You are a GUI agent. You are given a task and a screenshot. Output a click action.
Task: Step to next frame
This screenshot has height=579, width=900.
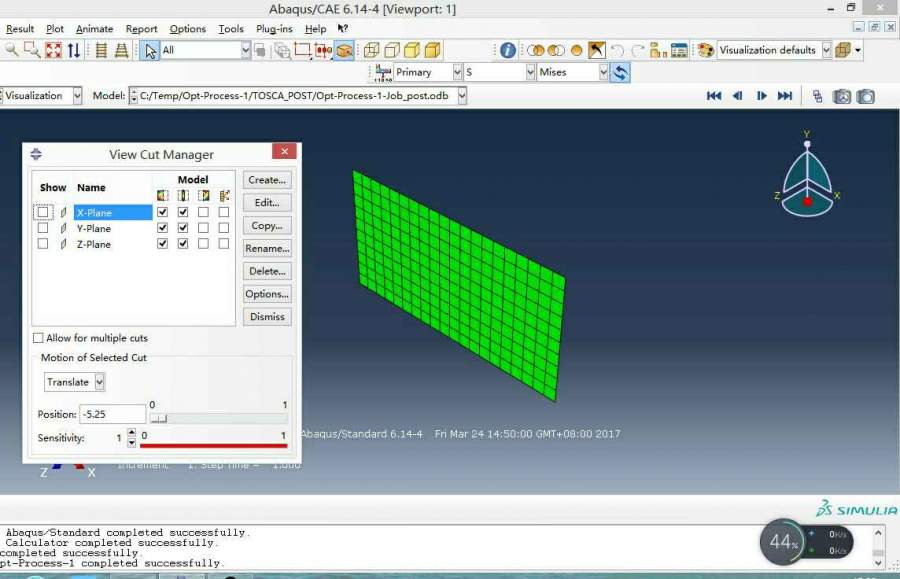[x=761, y=96]
